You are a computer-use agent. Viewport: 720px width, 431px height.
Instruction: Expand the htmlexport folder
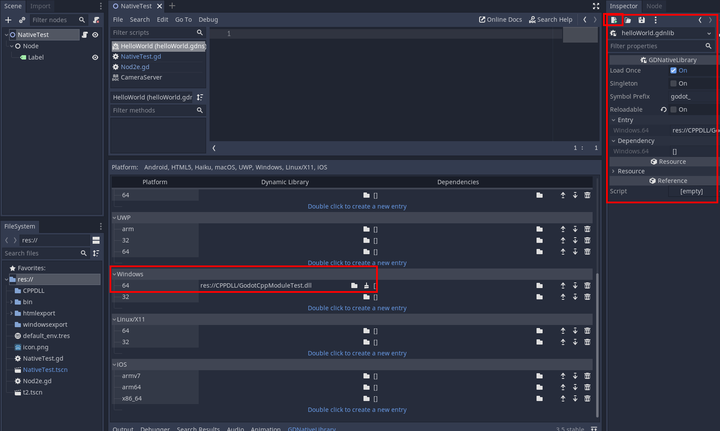tap(11, 313)
